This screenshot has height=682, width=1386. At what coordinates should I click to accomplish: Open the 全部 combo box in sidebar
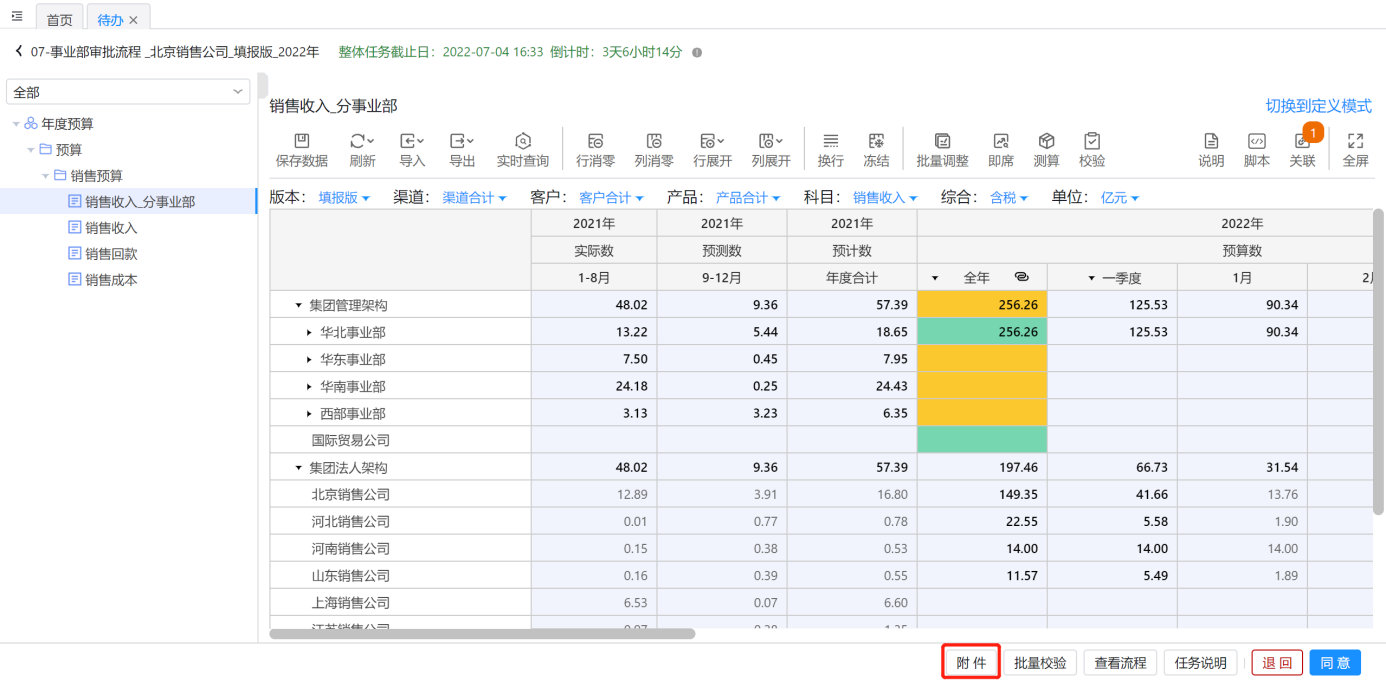pyautogui.click(x=128, y=92)
